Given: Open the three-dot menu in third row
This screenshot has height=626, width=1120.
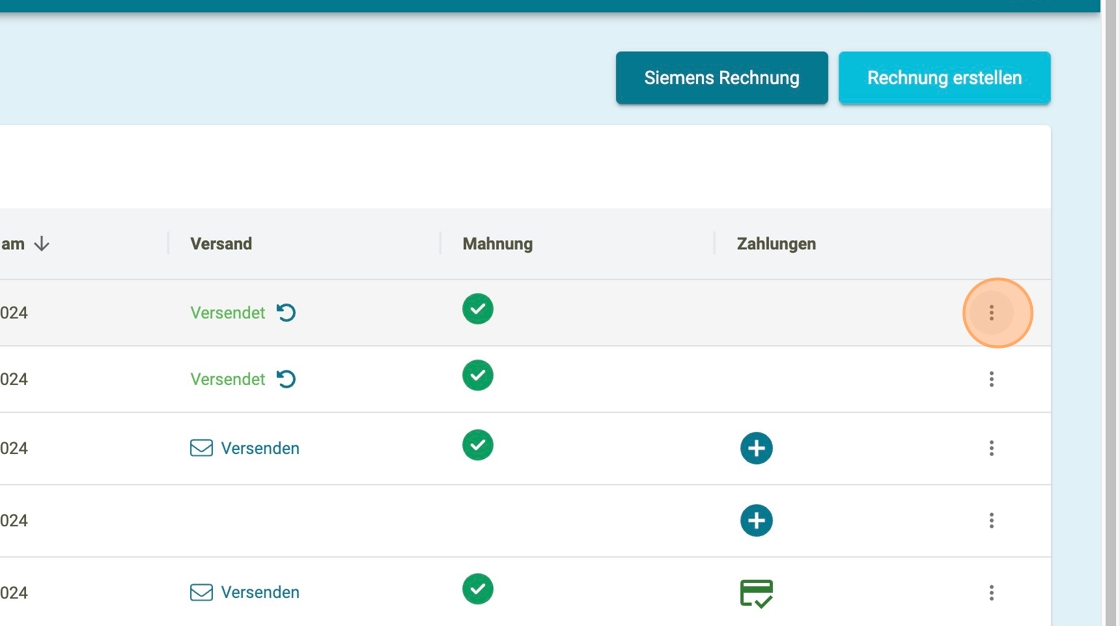Looking at the screenshot, I should pyautogui.click(x=991, y=448).
